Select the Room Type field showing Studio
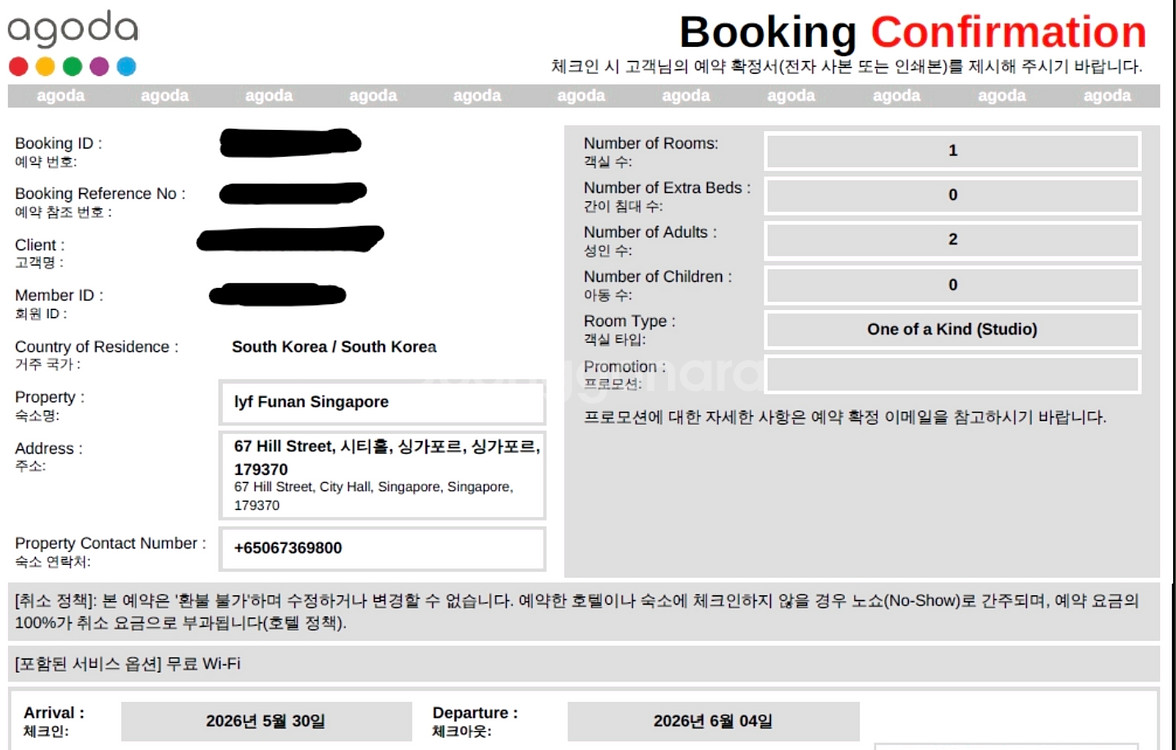The width and height of the screenshot is (1176, 750). (952, 329)
